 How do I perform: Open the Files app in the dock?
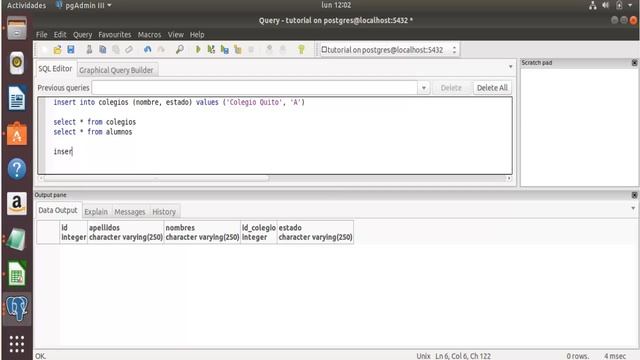pos(17,29)
